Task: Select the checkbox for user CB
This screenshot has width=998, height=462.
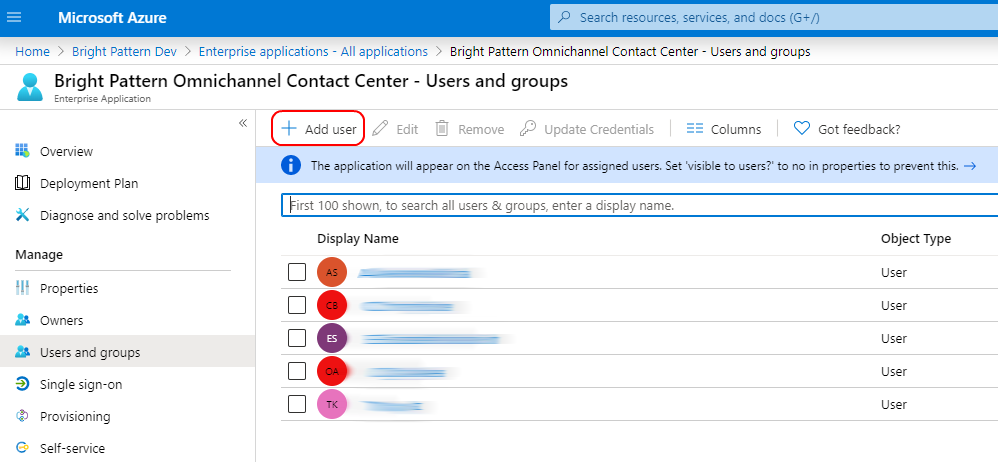Action: point(297,305)
